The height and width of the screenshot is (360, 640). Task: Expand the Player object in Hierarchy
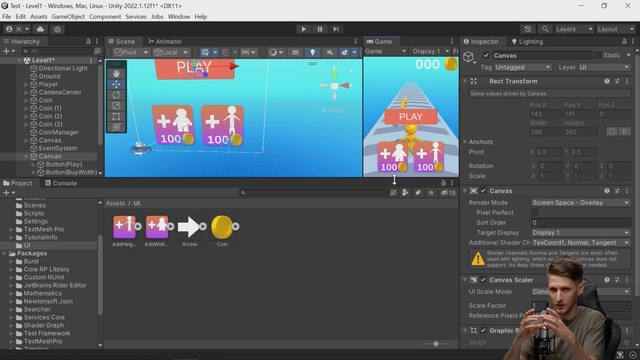tap(26, 84)
